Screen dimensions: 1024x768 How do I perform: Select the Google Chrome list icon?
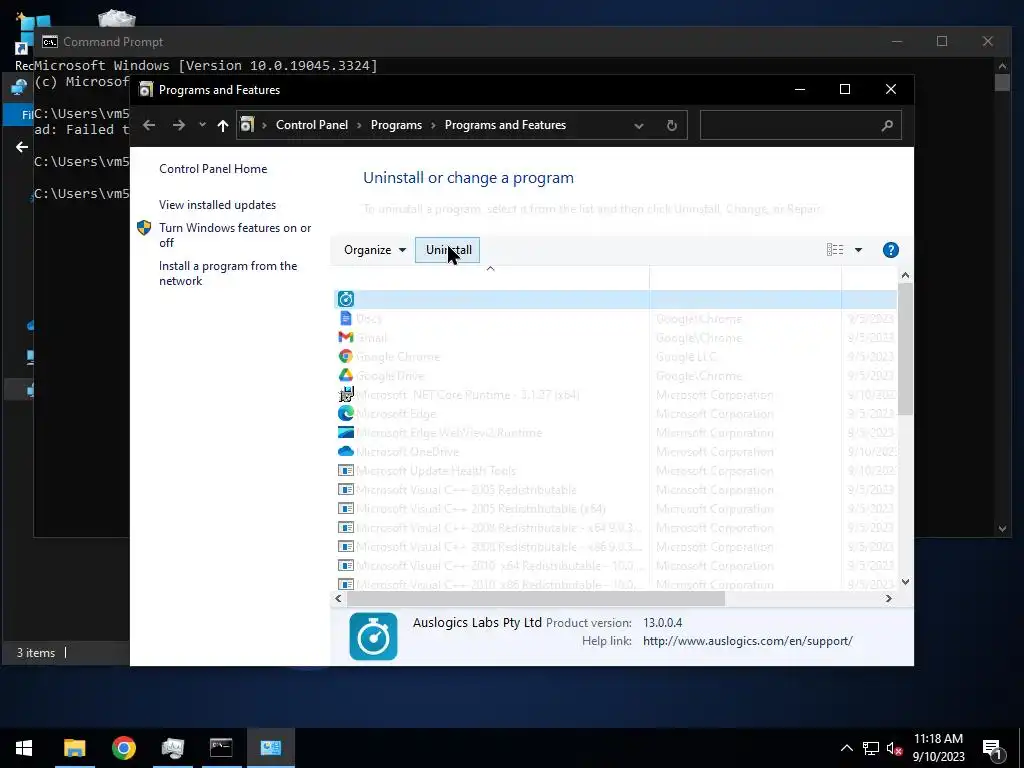click(345, 356)
